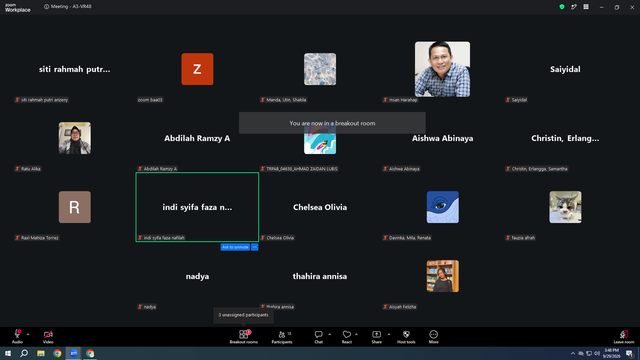Click the green encryption shield icon
Screen dimensions: 640x360
tap(562, 7)
